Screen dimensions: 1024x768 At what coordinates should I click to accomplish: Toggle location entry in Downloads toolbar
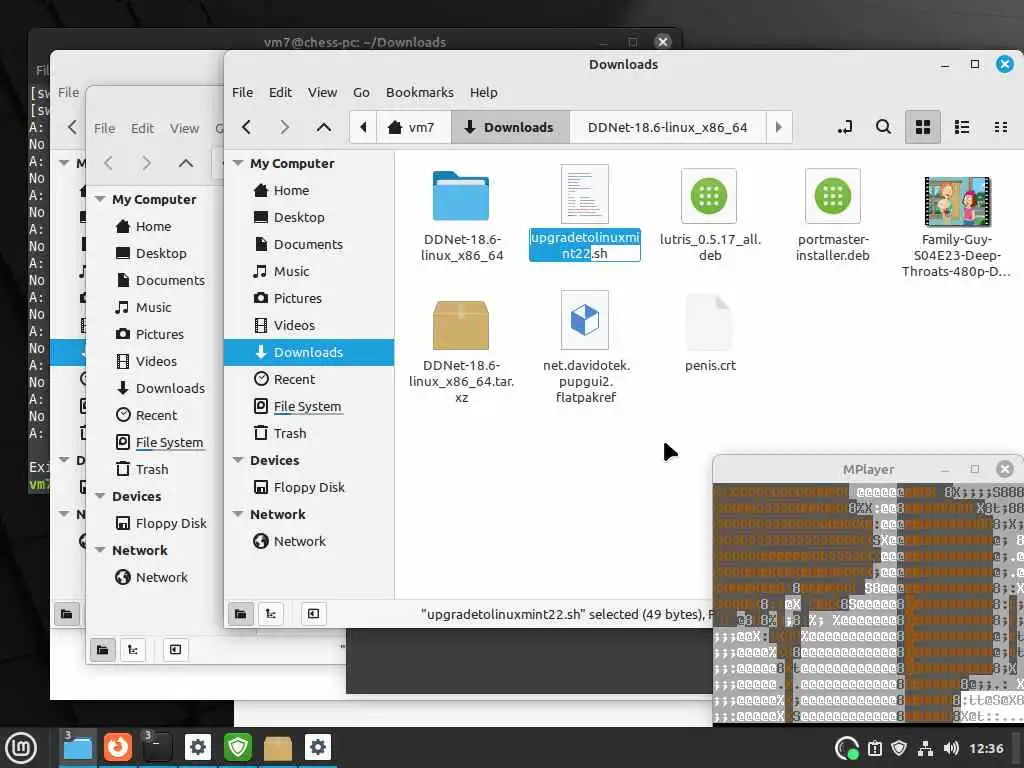(845, 127)
